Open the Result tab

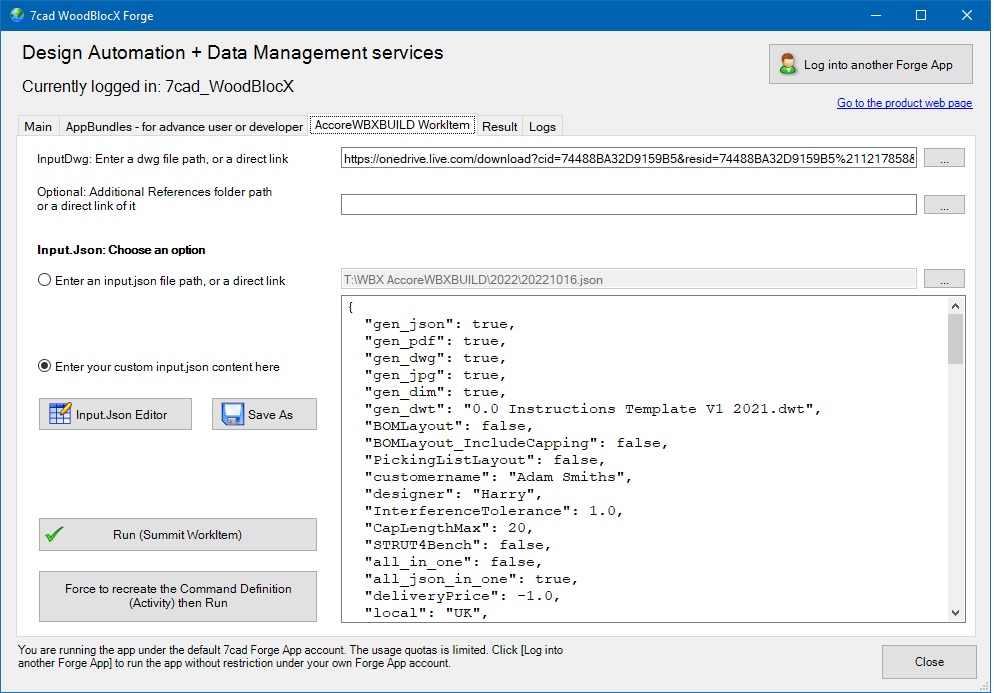coord(500,126)
